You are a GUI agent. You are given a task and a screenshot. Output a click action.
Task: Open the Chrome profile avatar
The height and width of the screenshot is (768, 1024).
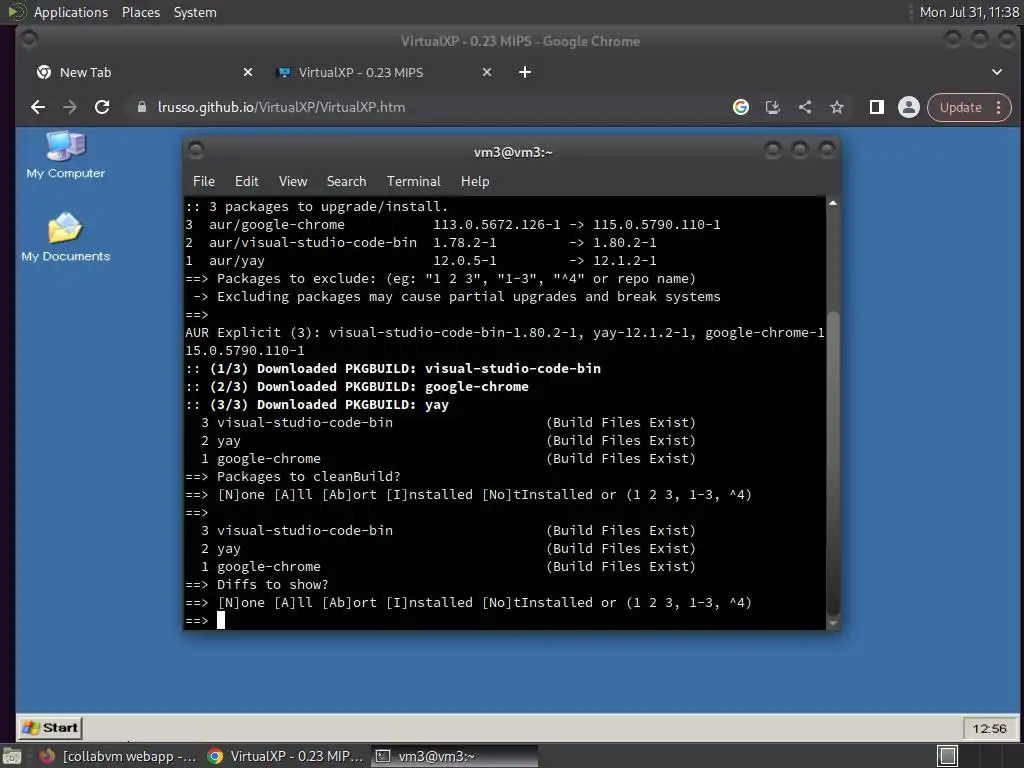pyautogui.click(x=908, y=107)
